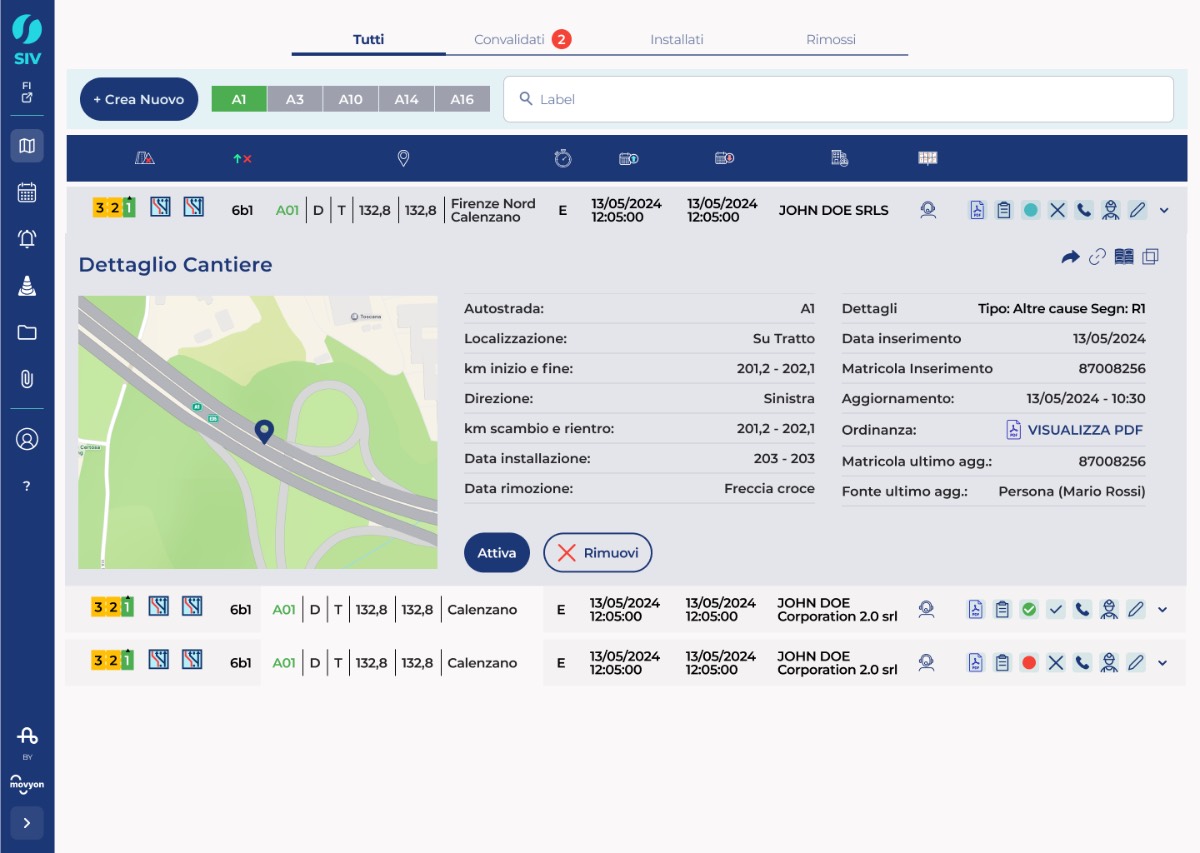The width and height of the screenshot is (1200, 853).
Task: Open the user profile icon
Action: 27,439
